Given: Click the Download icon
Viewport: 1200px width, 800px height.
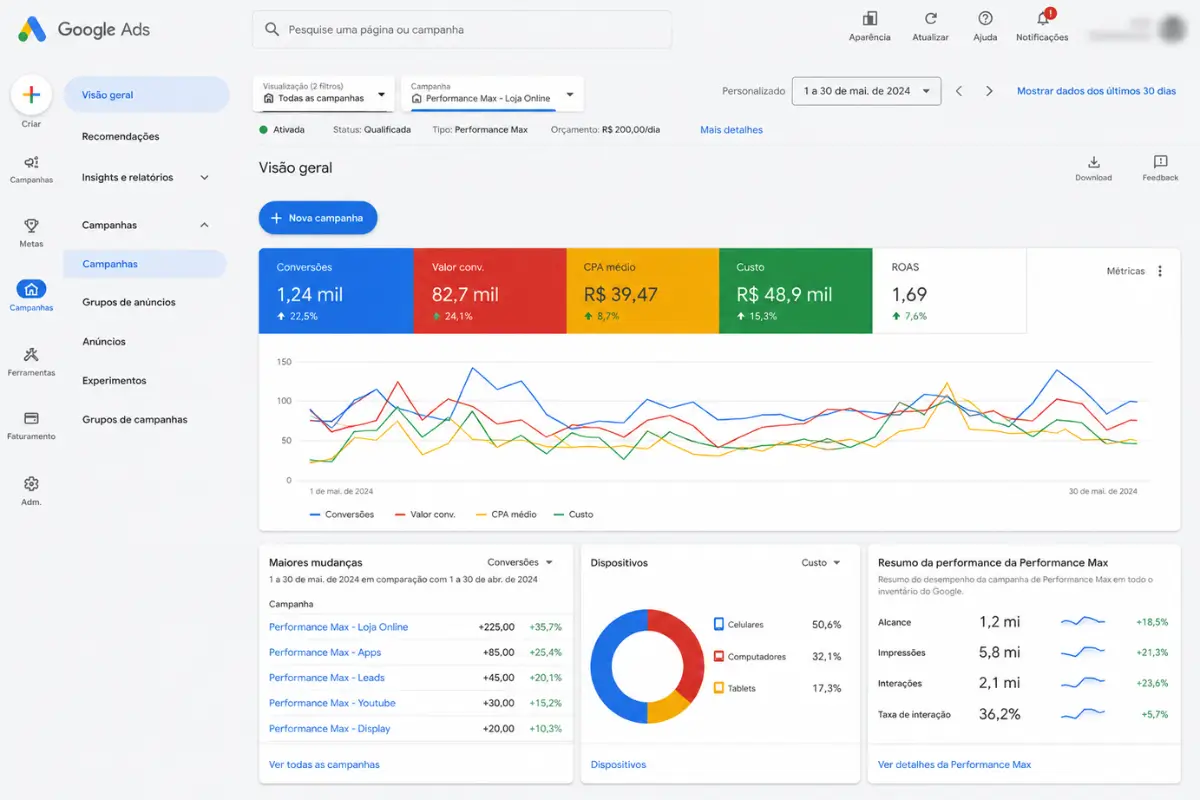Looking at the screenshot, I should [x=1094, y=162].
